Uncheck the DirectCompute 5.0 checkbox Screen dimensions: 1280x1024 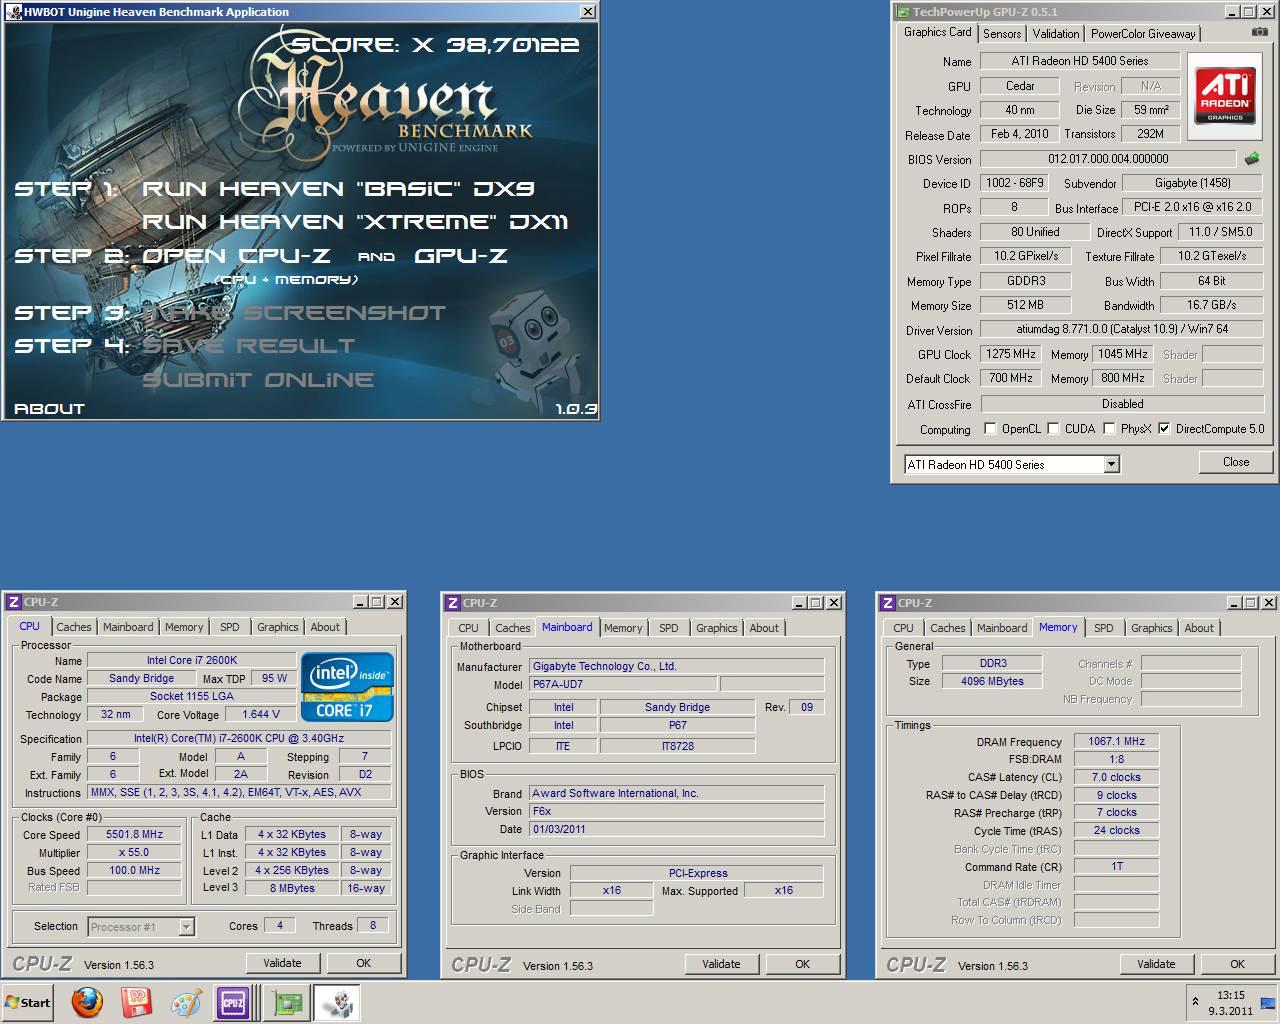click(1164, 429)
